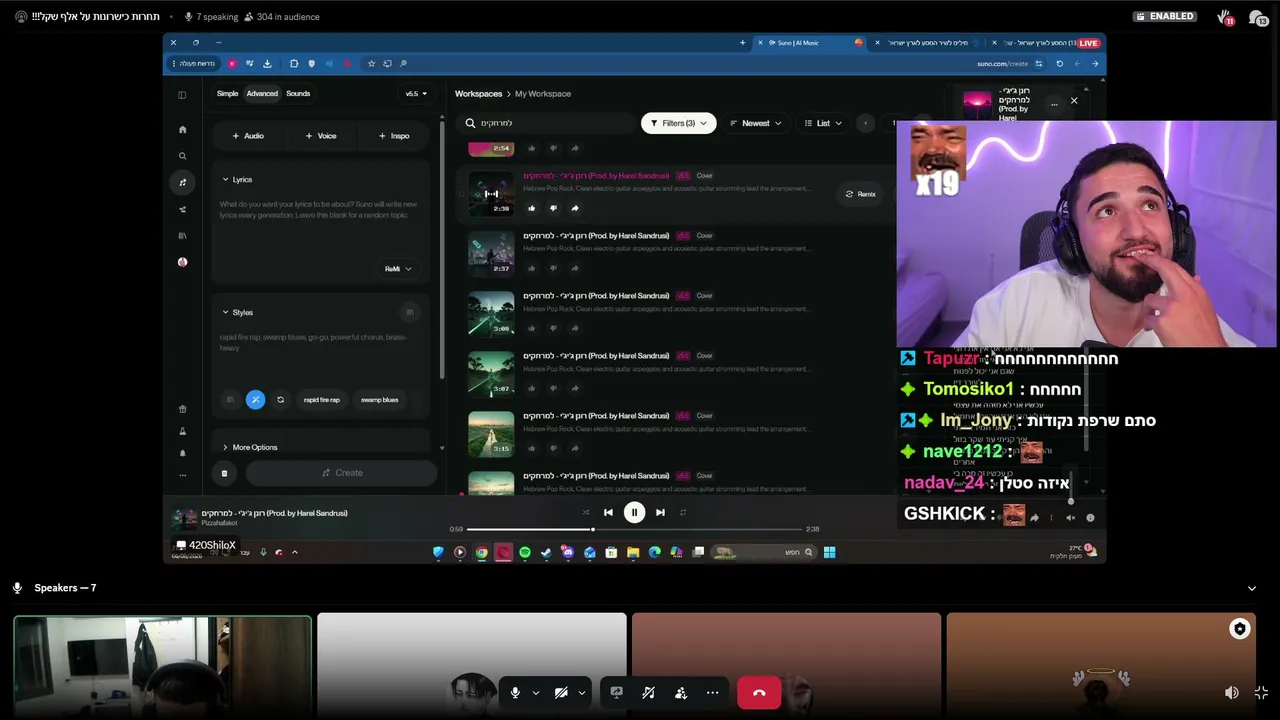Like the 3:09 song with thumbs up
The image size is (1280, 720).
pyautogui.click(x=531, y=328)
